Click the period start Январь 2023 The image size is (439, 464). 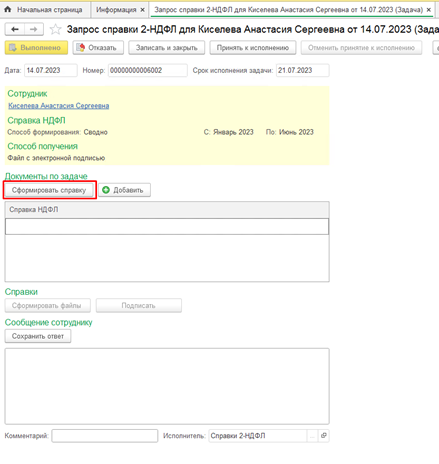tap(233, 132)
